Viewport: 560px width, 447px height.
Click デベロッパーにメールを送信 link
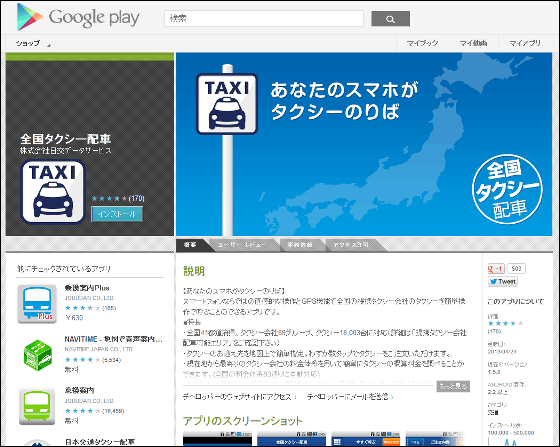click(350, 397)
